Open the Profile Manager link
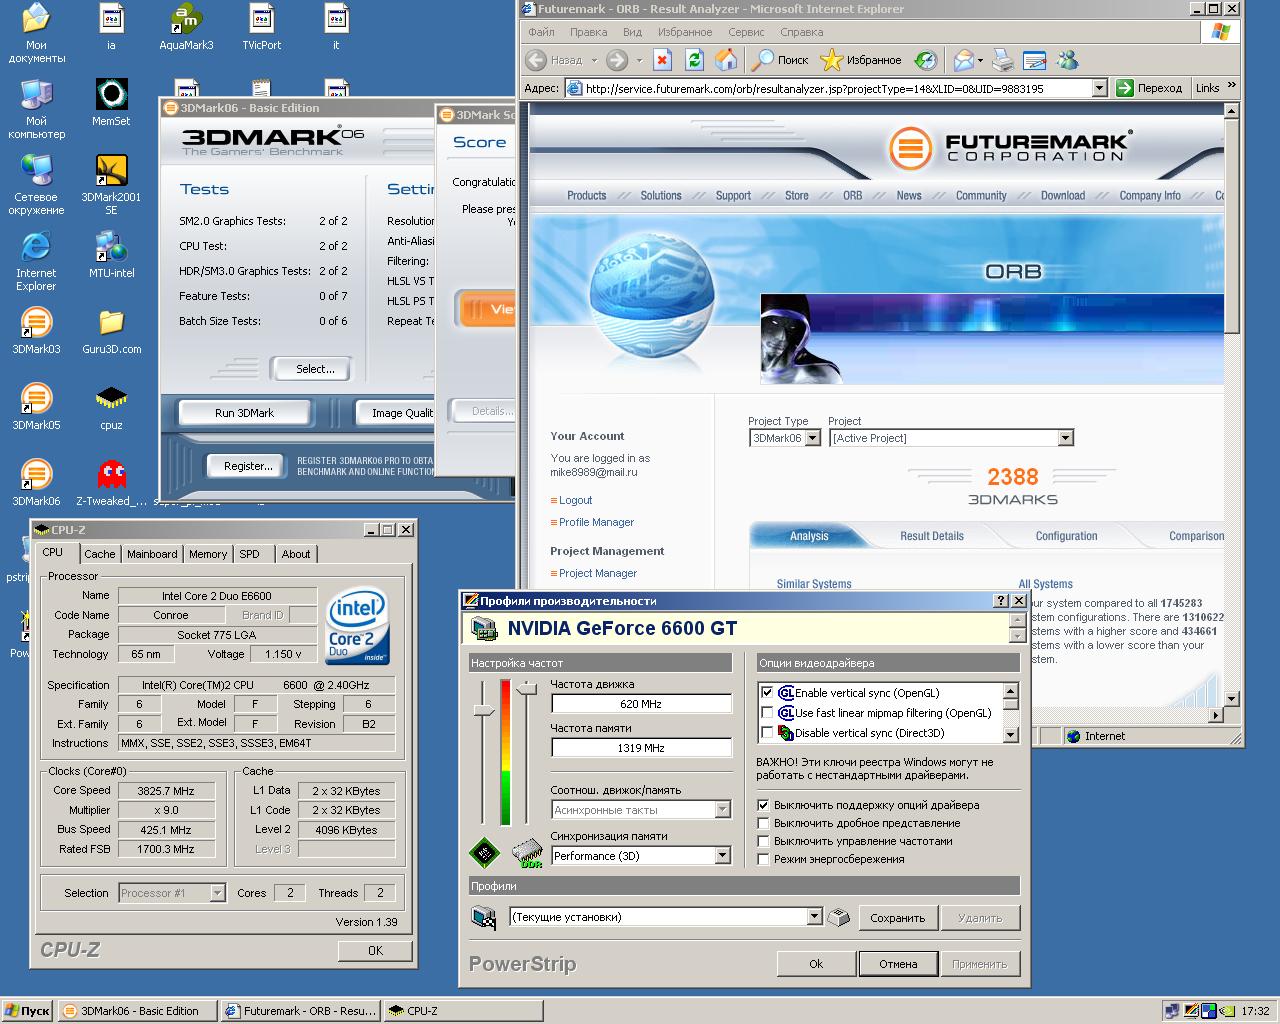1280x1024 pixels. 596,522
